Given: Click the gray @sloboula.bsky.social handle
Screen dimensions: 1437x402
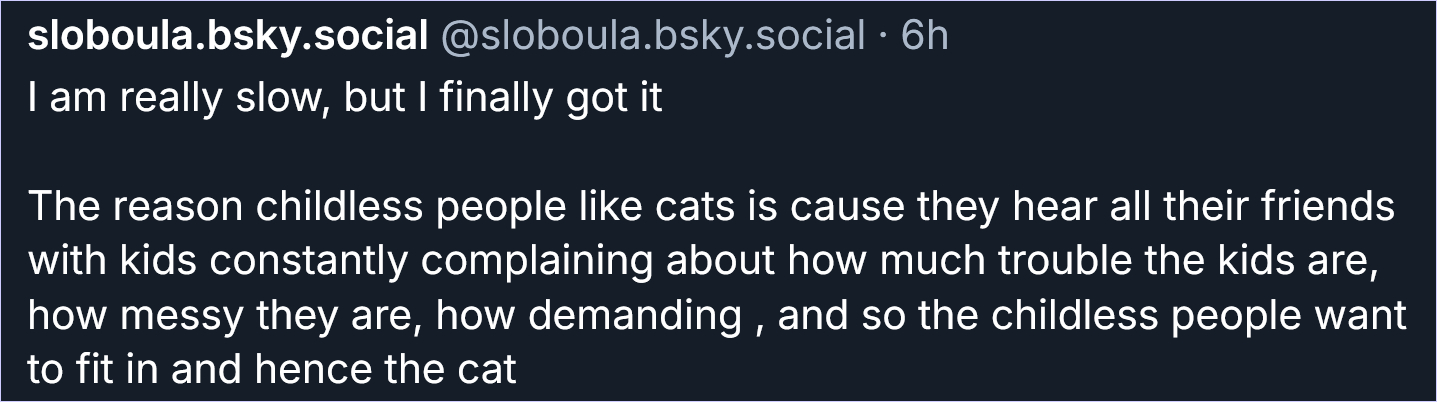Looking at the screenshot, I should [x=653, y=37].
